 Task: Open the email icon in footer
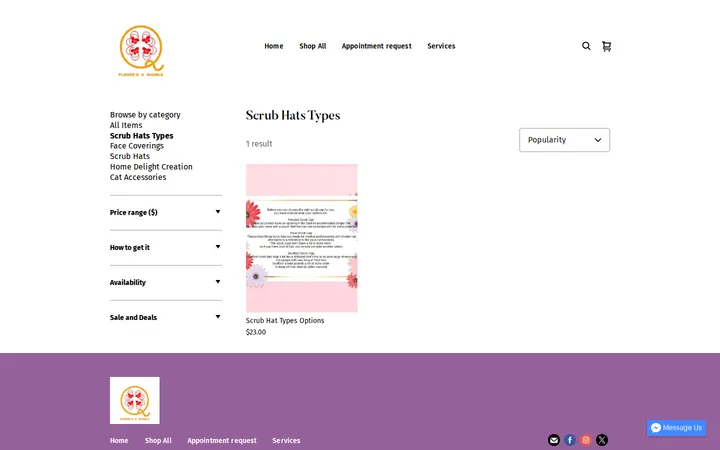pyautogui.click(x=554, y=440)
